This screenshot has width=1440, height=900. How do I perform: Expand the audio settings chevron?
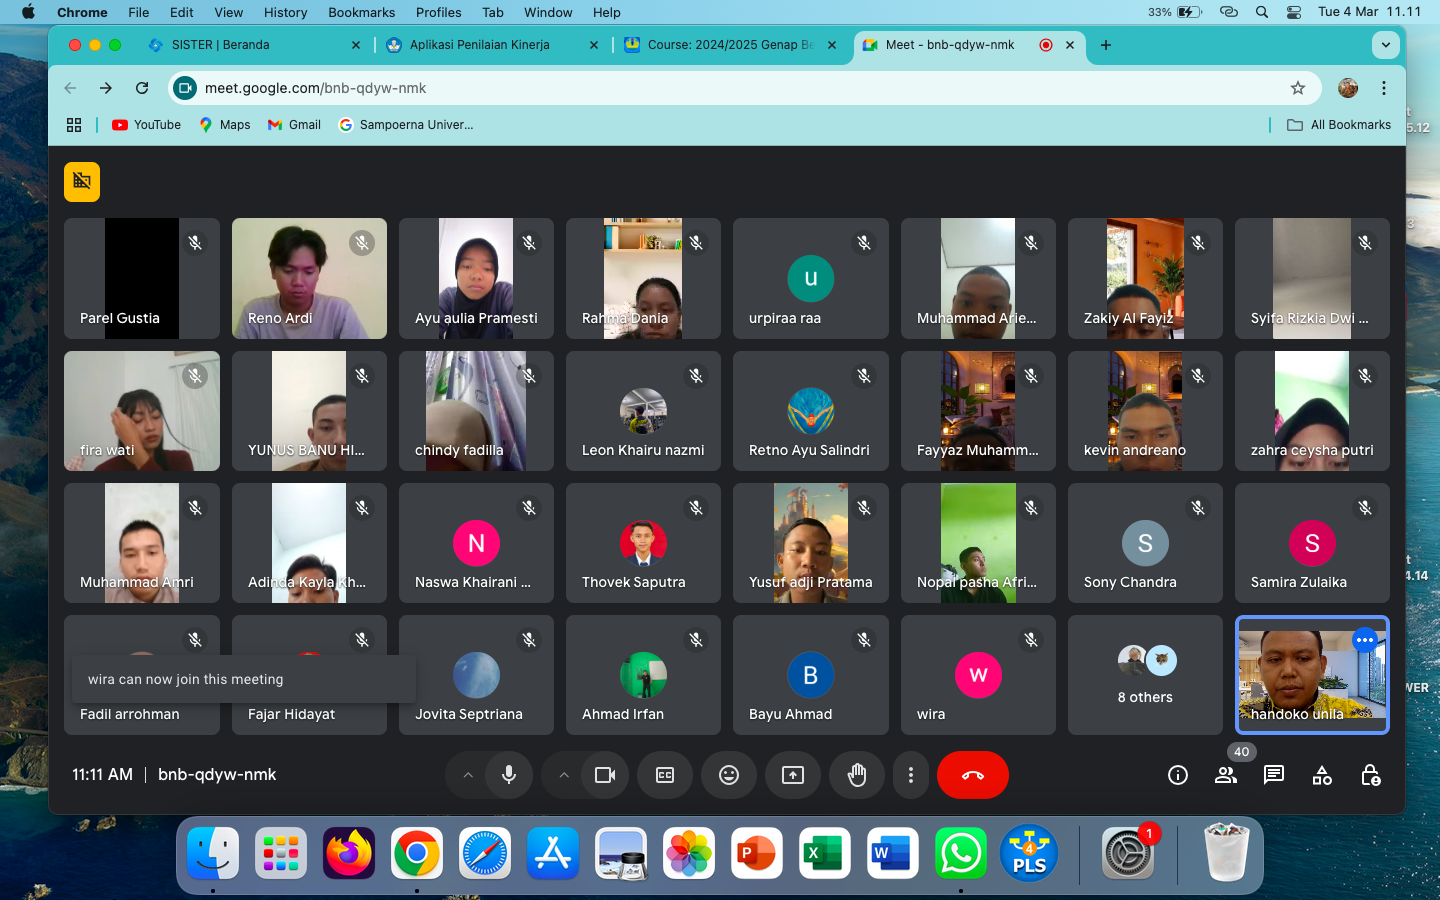[x=467, y=775]
